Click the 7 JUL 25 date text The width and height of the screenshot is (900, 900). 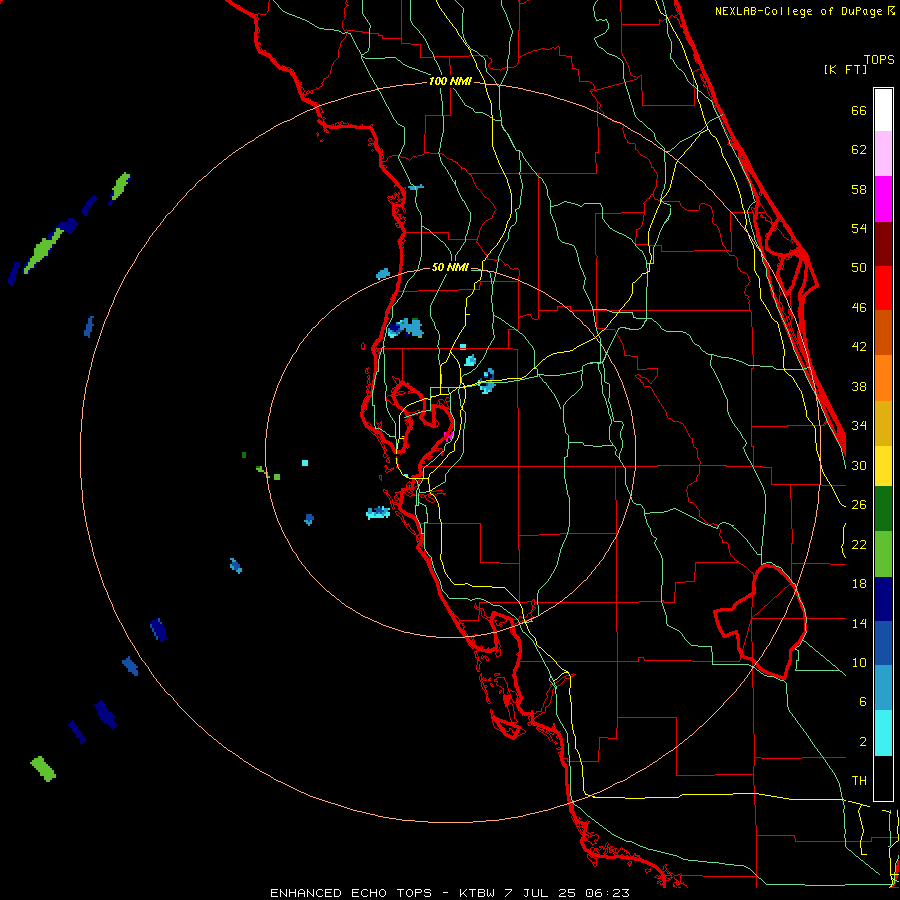[542, 893]
